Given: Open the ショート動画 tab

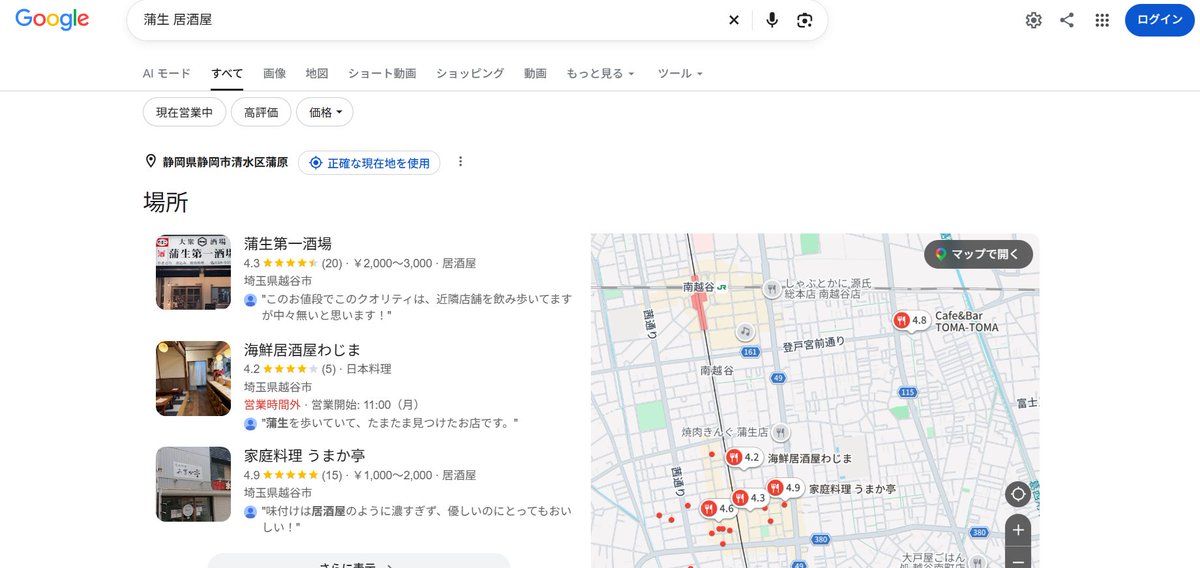Looking at the screenshot, I should 382,73.
